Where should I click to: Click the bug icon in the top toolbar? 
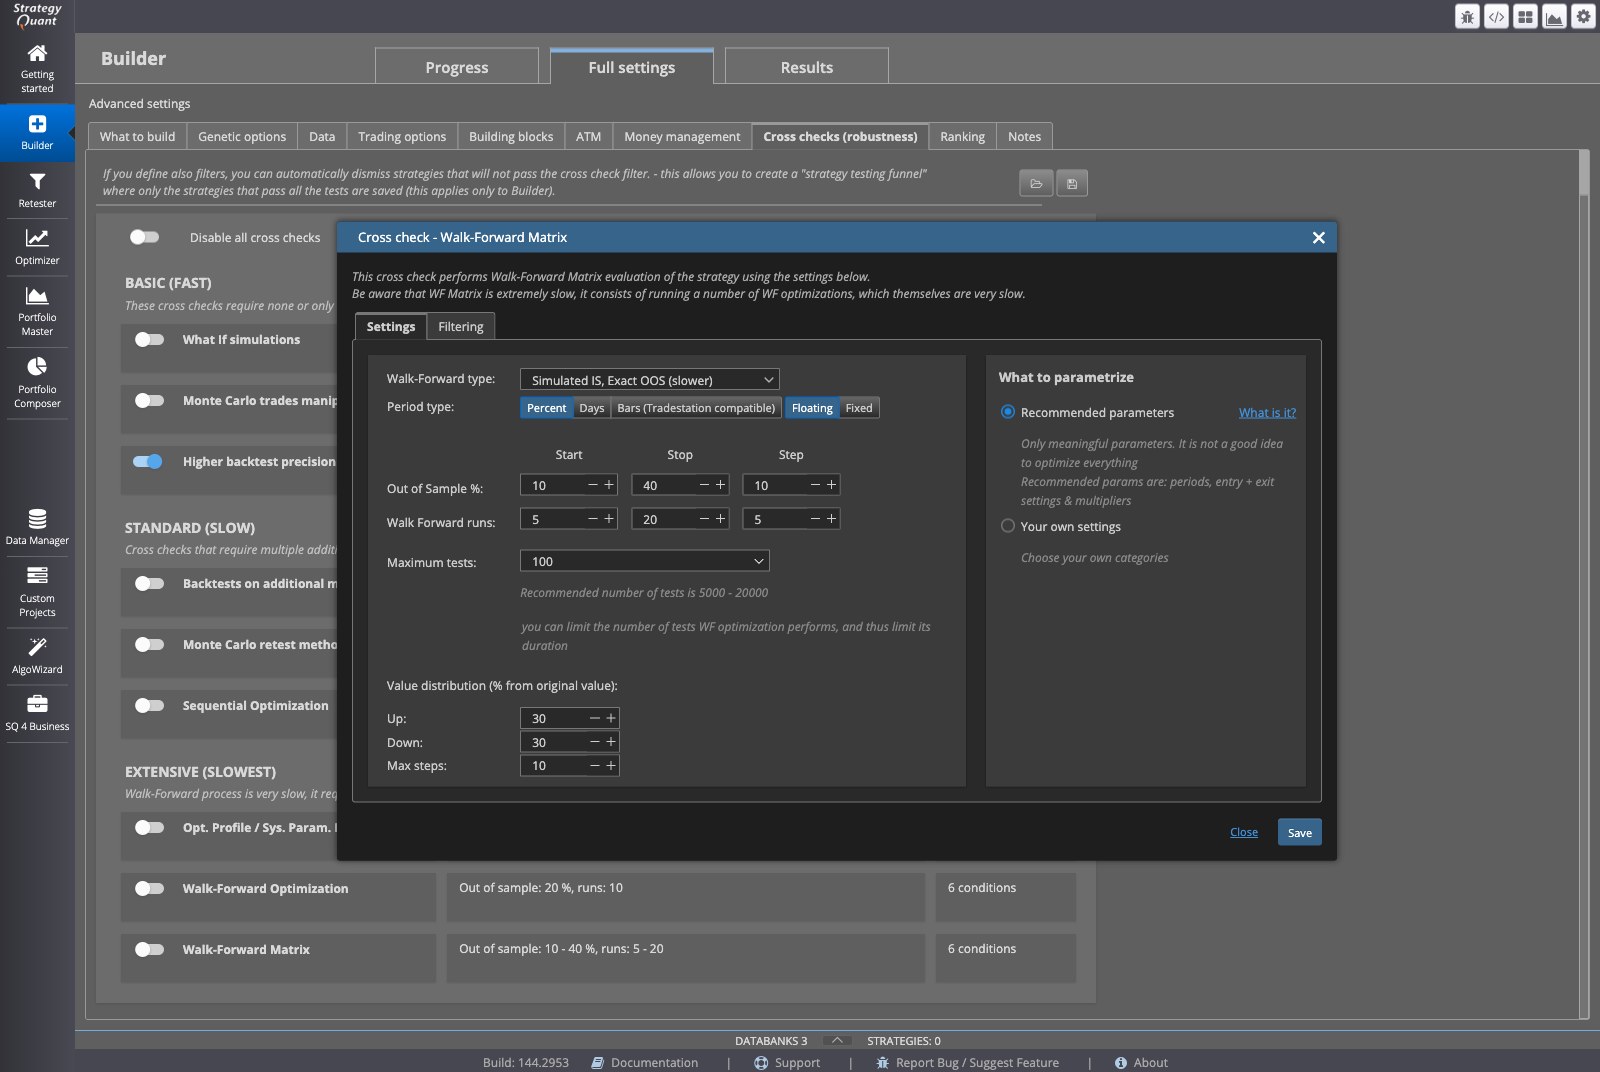(x=1467, y=17)
